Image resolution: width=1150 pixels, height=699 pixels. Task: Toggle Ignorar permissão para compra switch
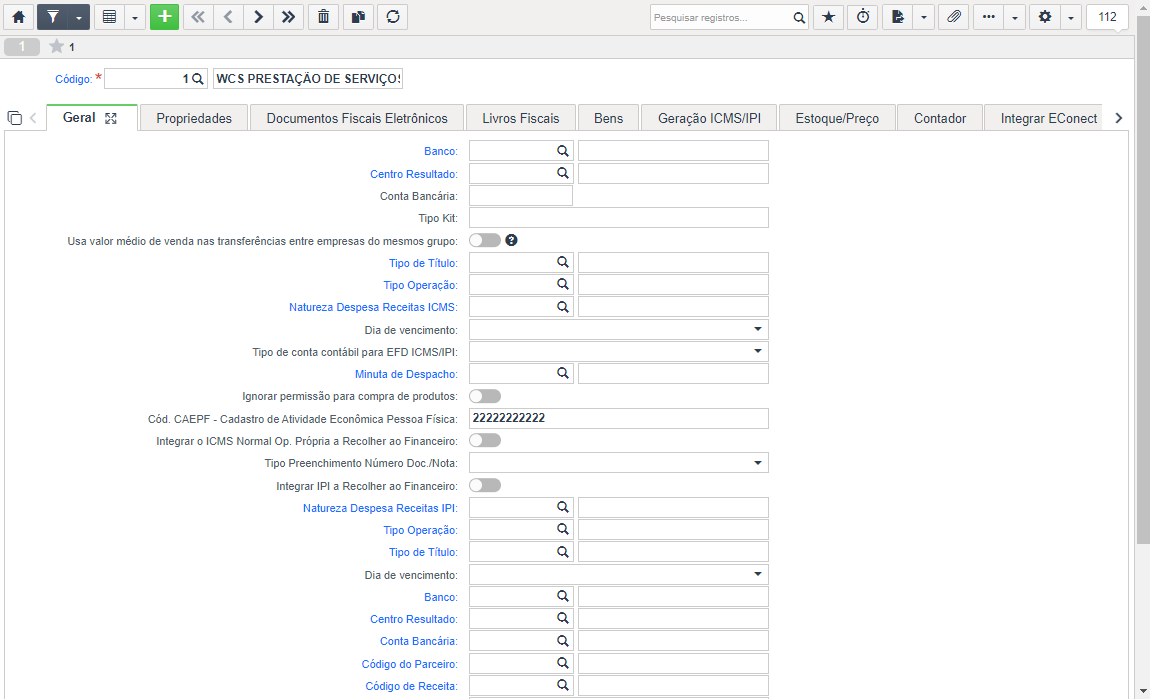click(485, 396)
